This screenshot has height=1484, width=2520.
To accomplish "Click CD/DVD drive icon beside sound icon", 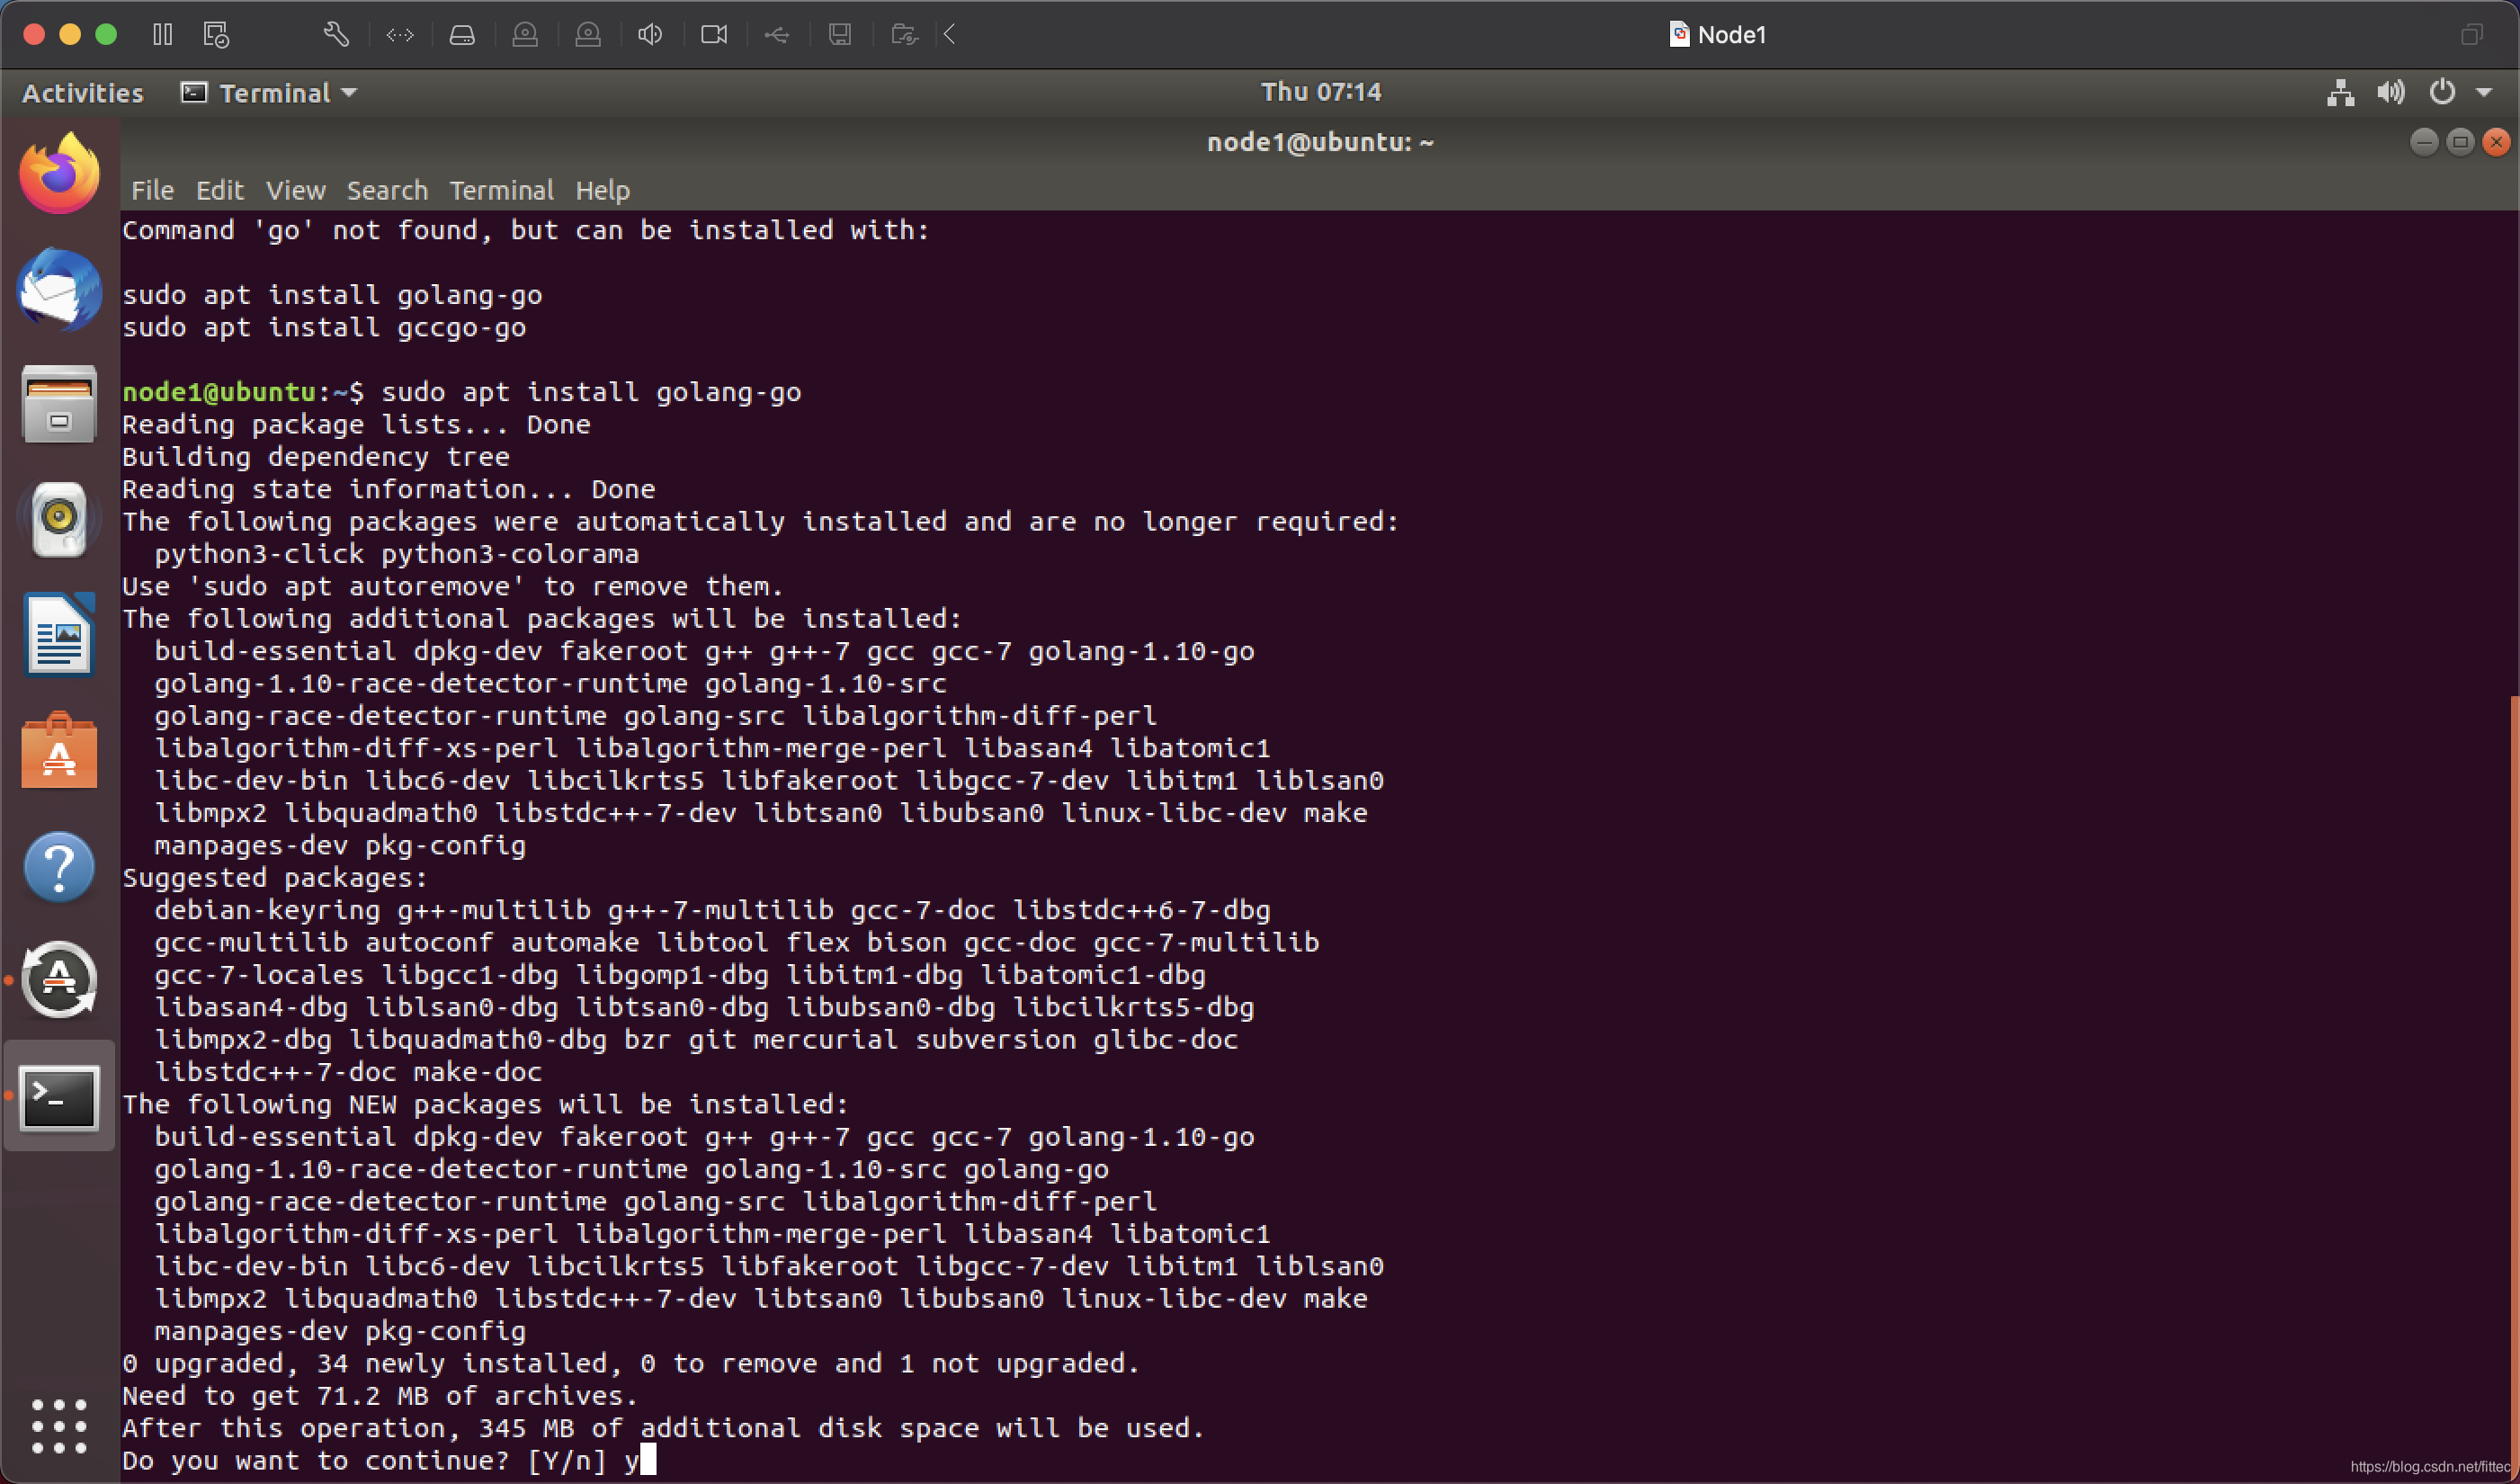I will [x=588, y=35].
